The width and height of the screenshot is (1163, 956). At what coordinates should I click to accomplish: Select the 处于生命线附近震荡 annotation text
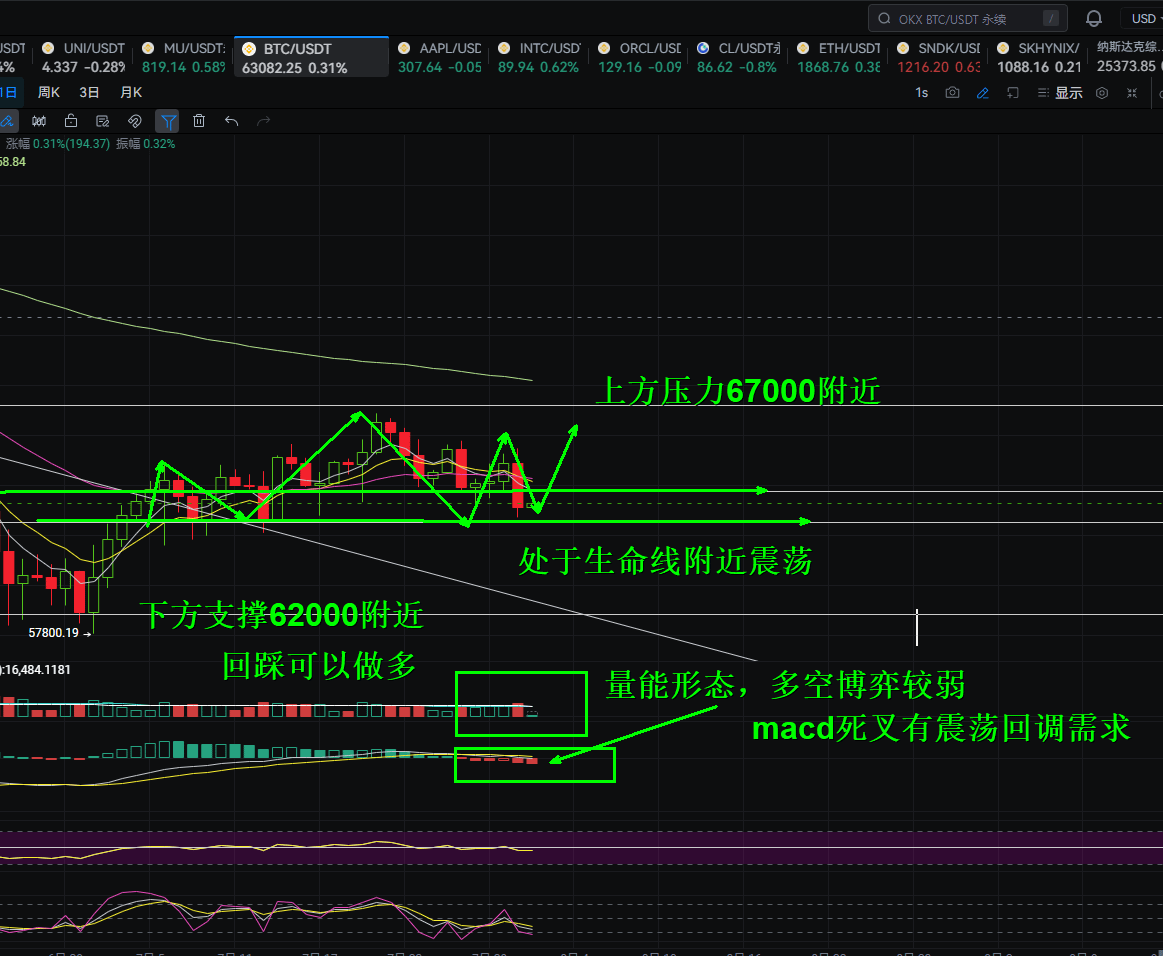665,561
